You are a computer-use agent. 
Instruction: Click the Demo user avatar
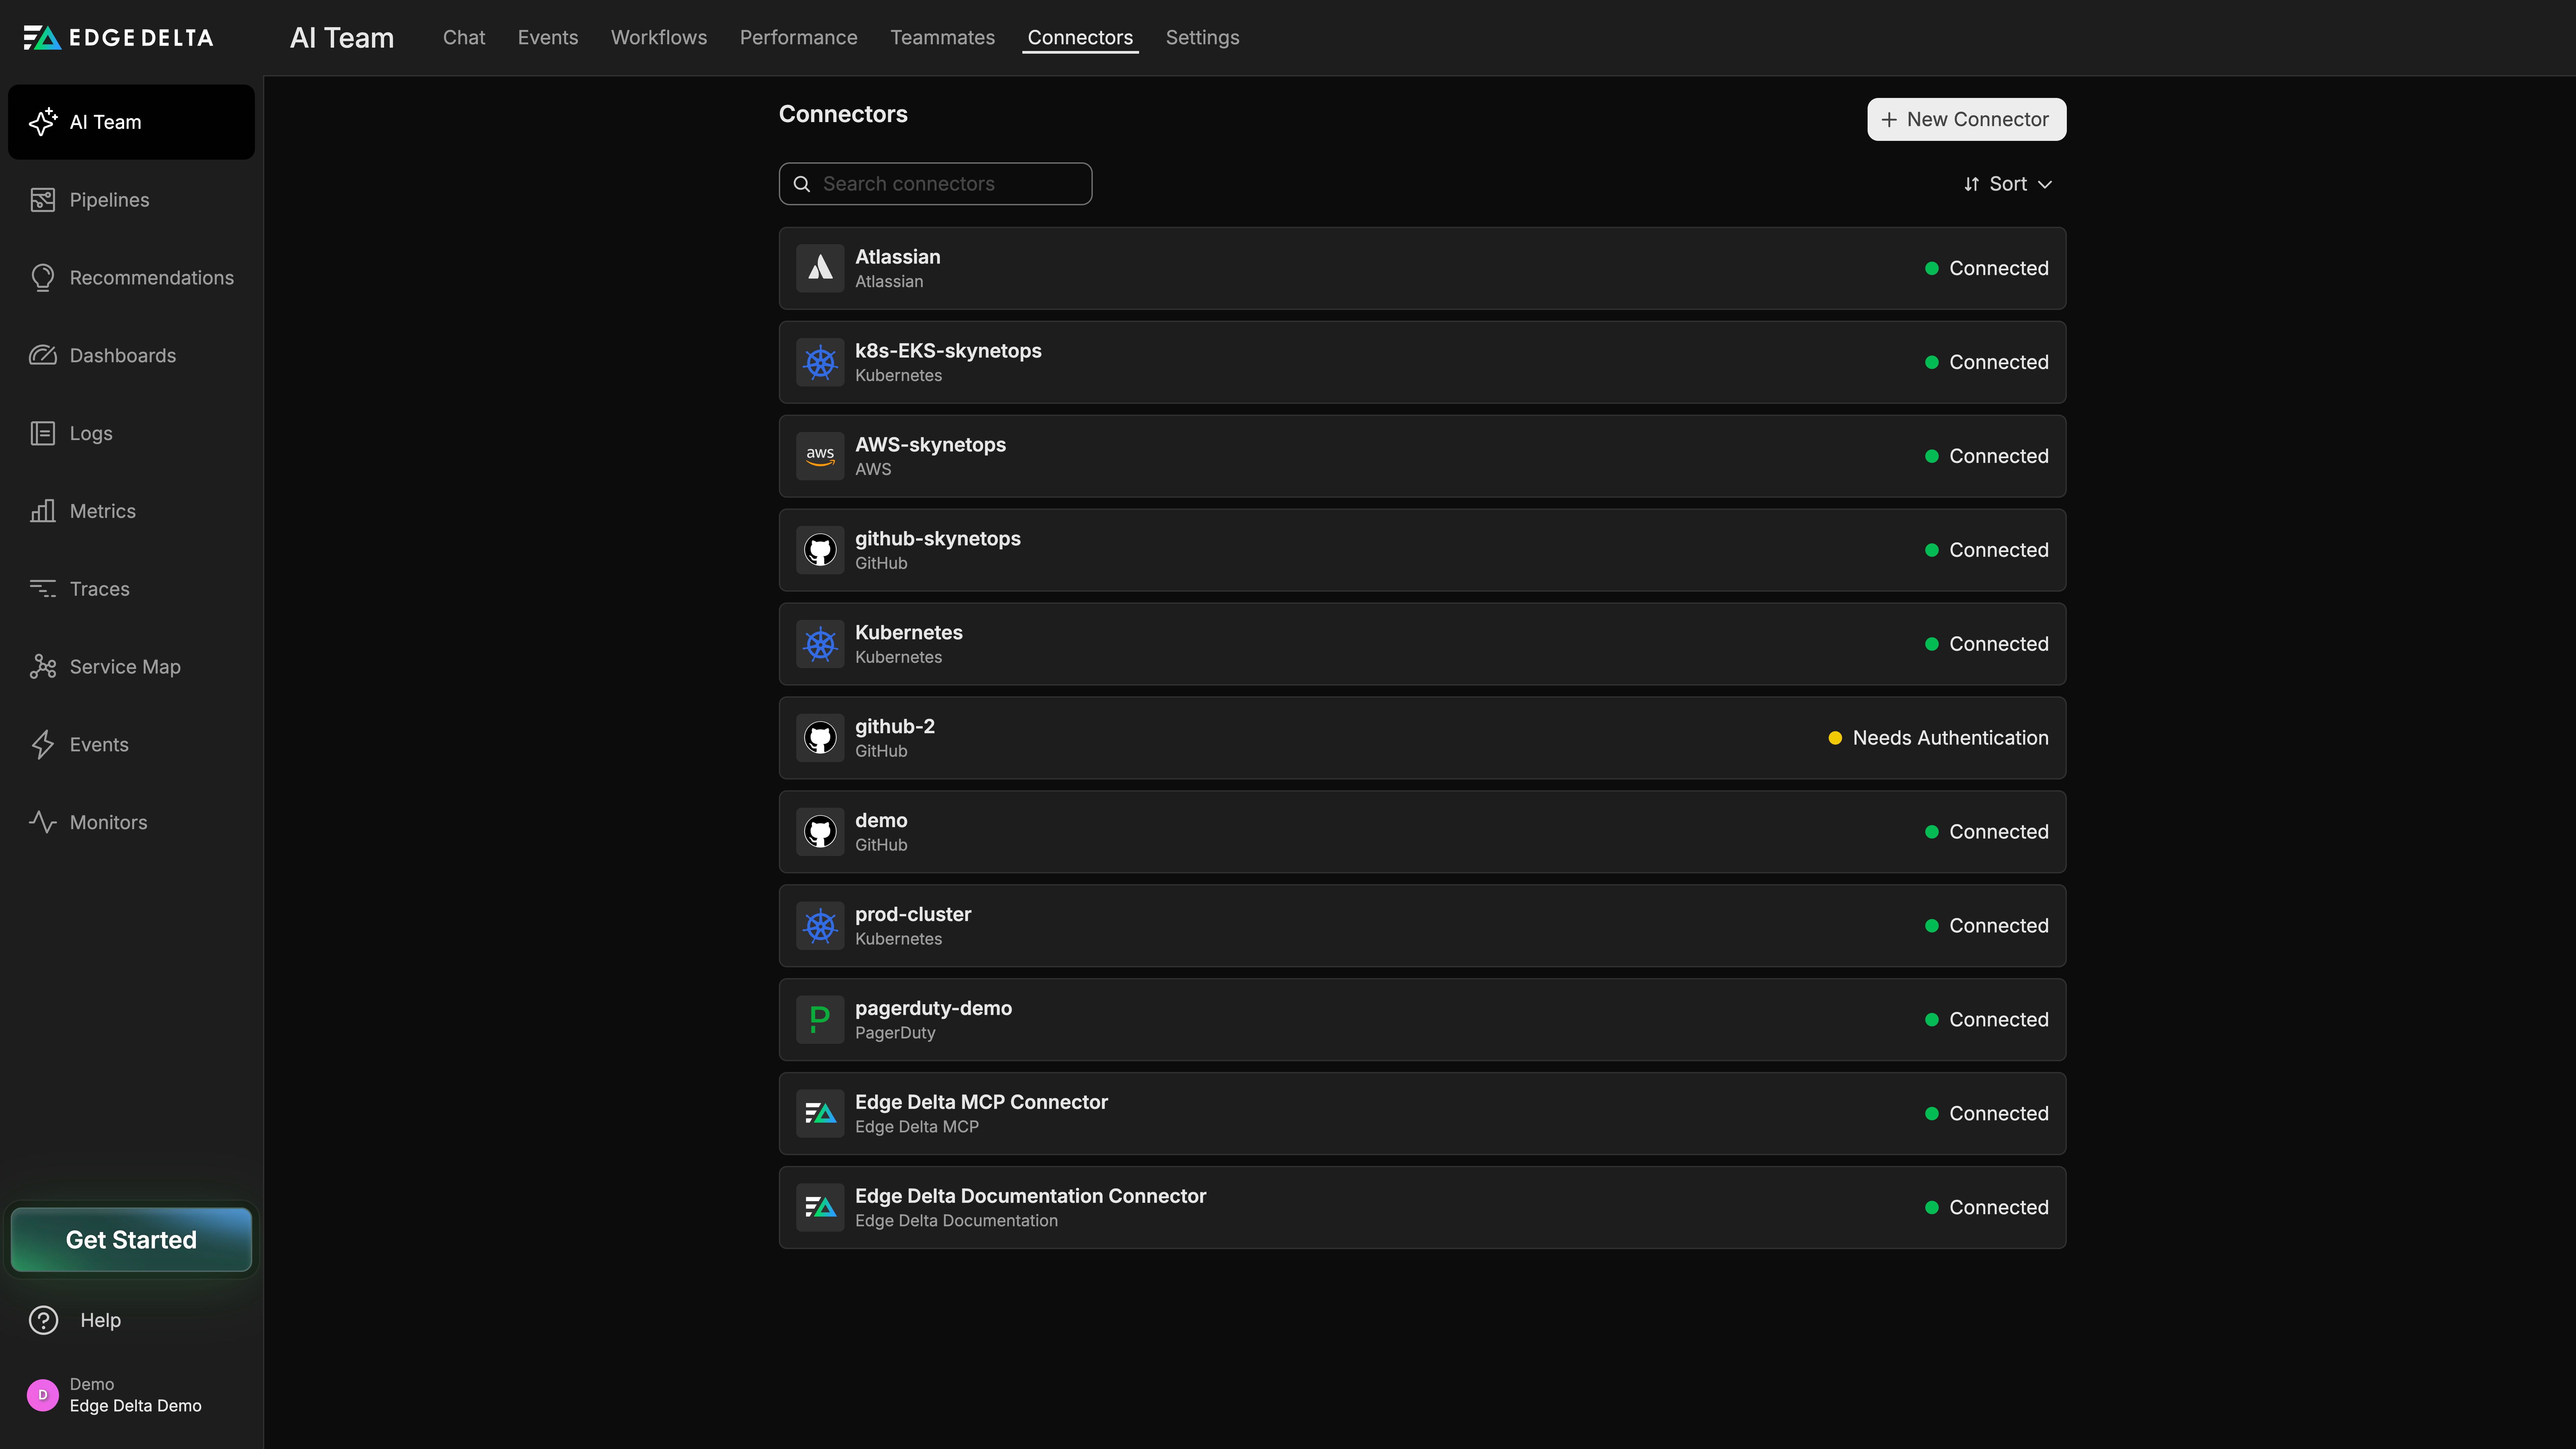[x=43, y=1395]
